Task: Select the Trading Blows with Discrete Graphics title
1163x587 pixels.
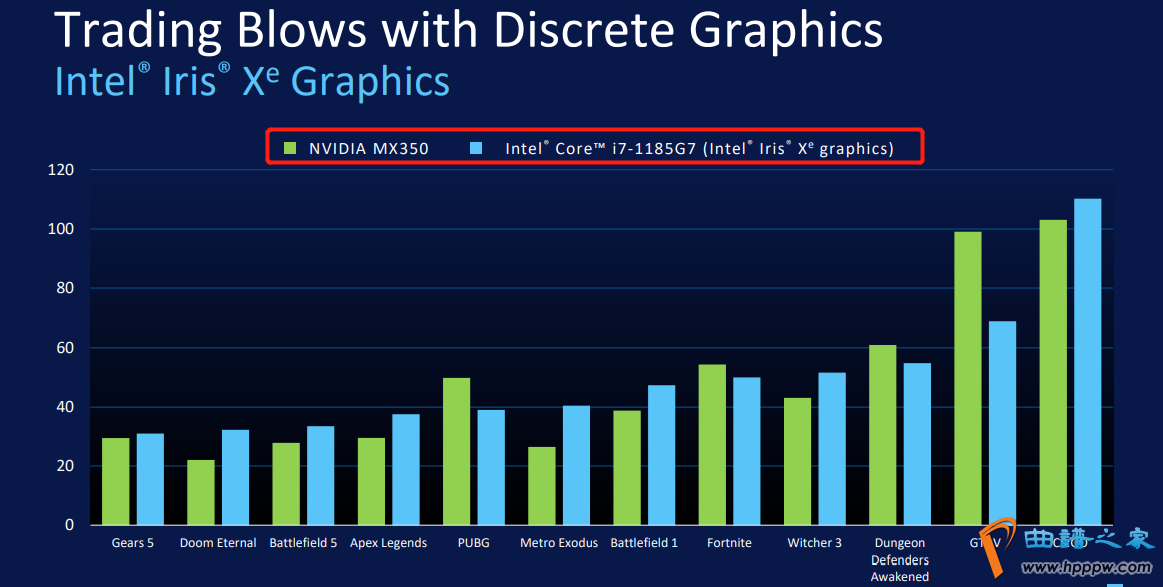Action: coord(468,30)
